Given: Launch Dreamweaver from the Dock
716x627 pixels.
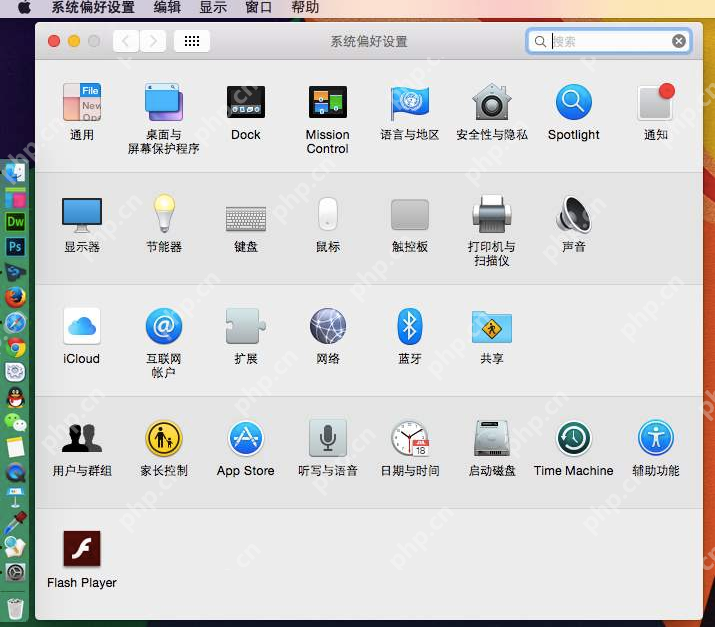Looking at the screenshot, I should pyautogui.click(x=16, y=222).
